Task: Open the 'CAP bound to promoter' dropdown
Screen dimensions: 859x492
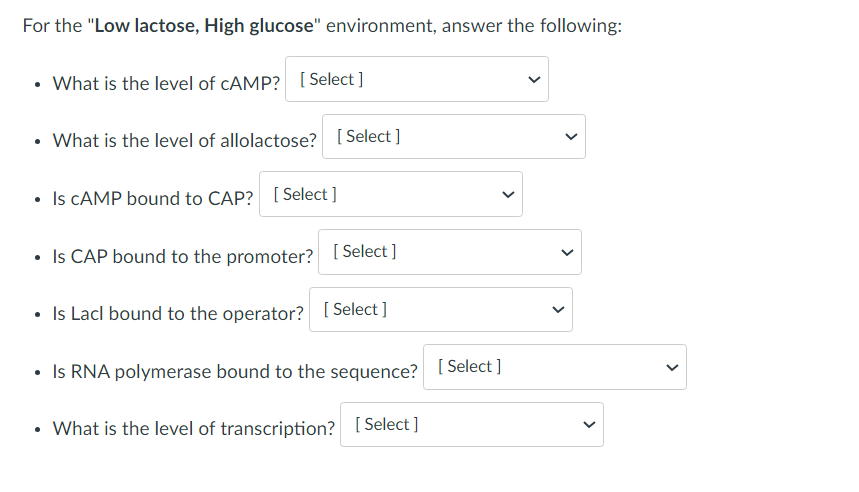Action: pyautogui.click(x=450, y=252)
